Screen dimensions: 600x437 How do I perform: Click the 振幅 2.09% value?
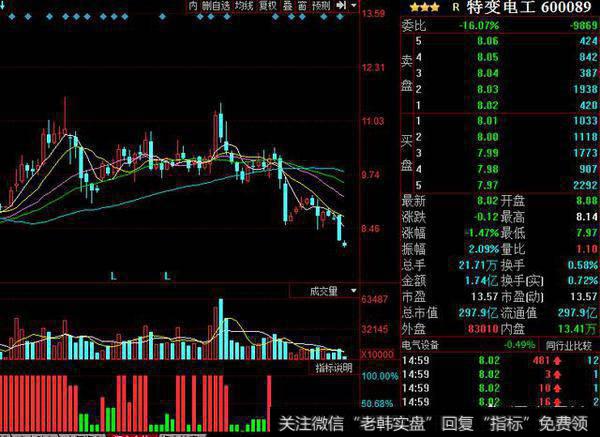pyautogui.click(x=484, y=249)
